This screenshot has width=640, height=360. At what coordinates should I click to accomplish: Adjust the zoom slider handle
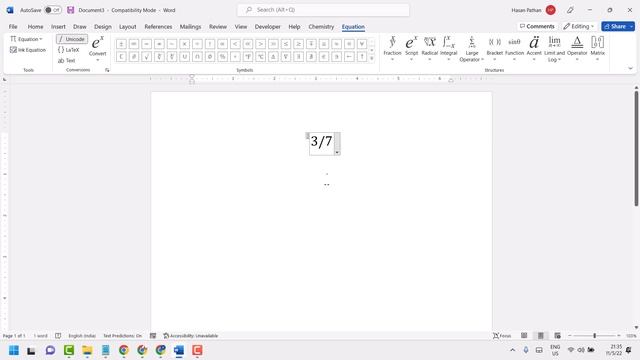pos(595,336)
